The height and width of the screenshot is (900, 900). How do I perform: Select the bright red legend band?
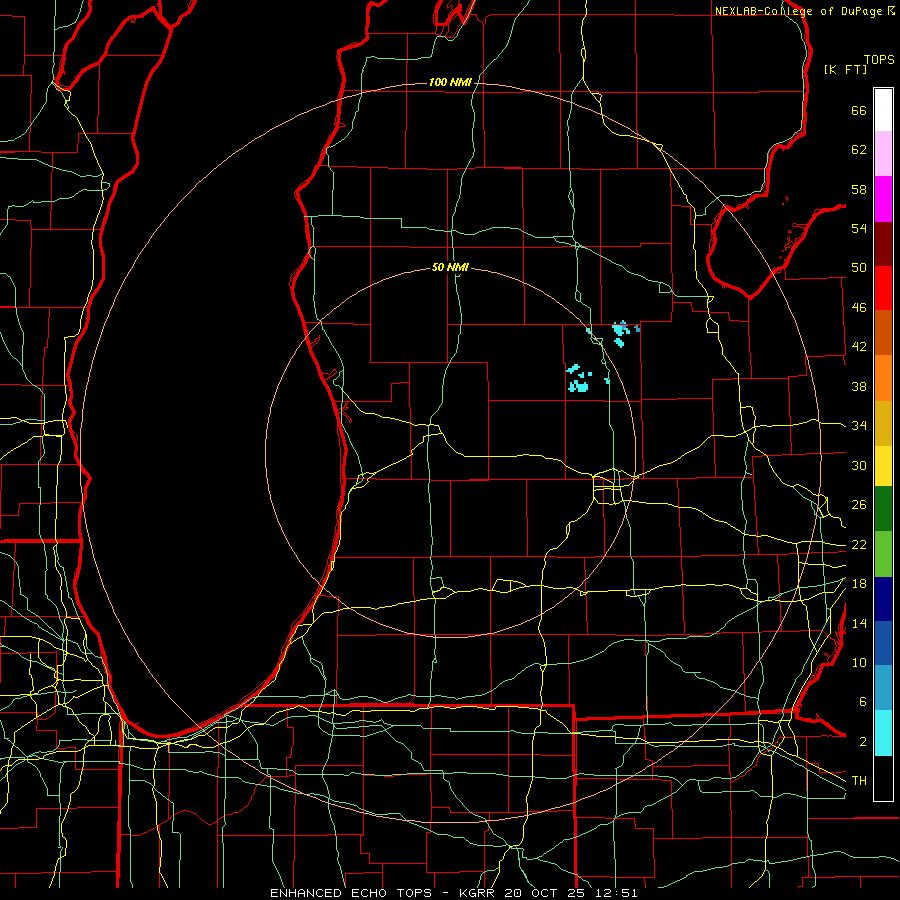pyautogui.click(x=883, y=288)
